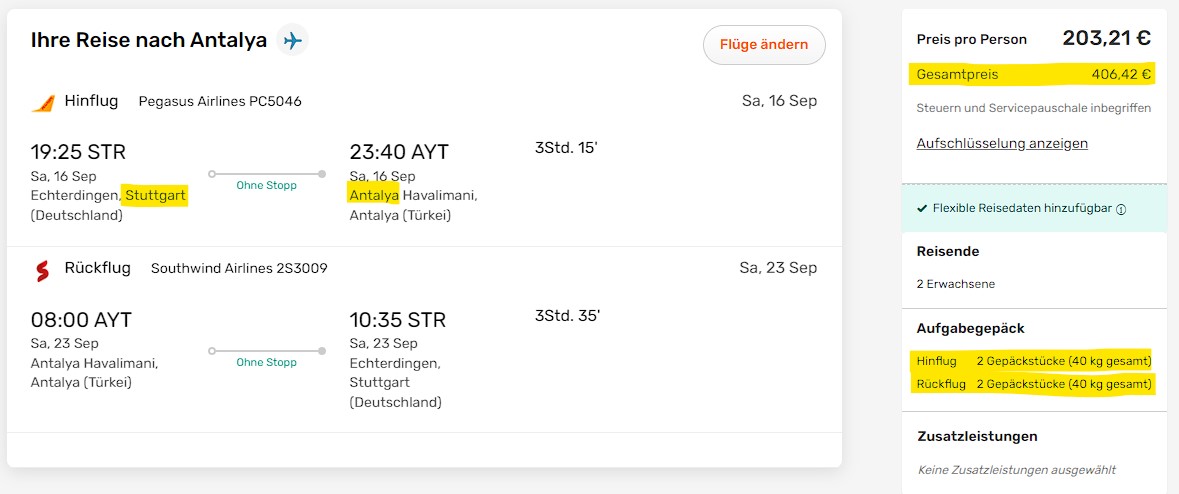Screen dimensions: 1179x494
Task: Click the Southwind Airlines logo icon
Action: (x=43, y=269)
